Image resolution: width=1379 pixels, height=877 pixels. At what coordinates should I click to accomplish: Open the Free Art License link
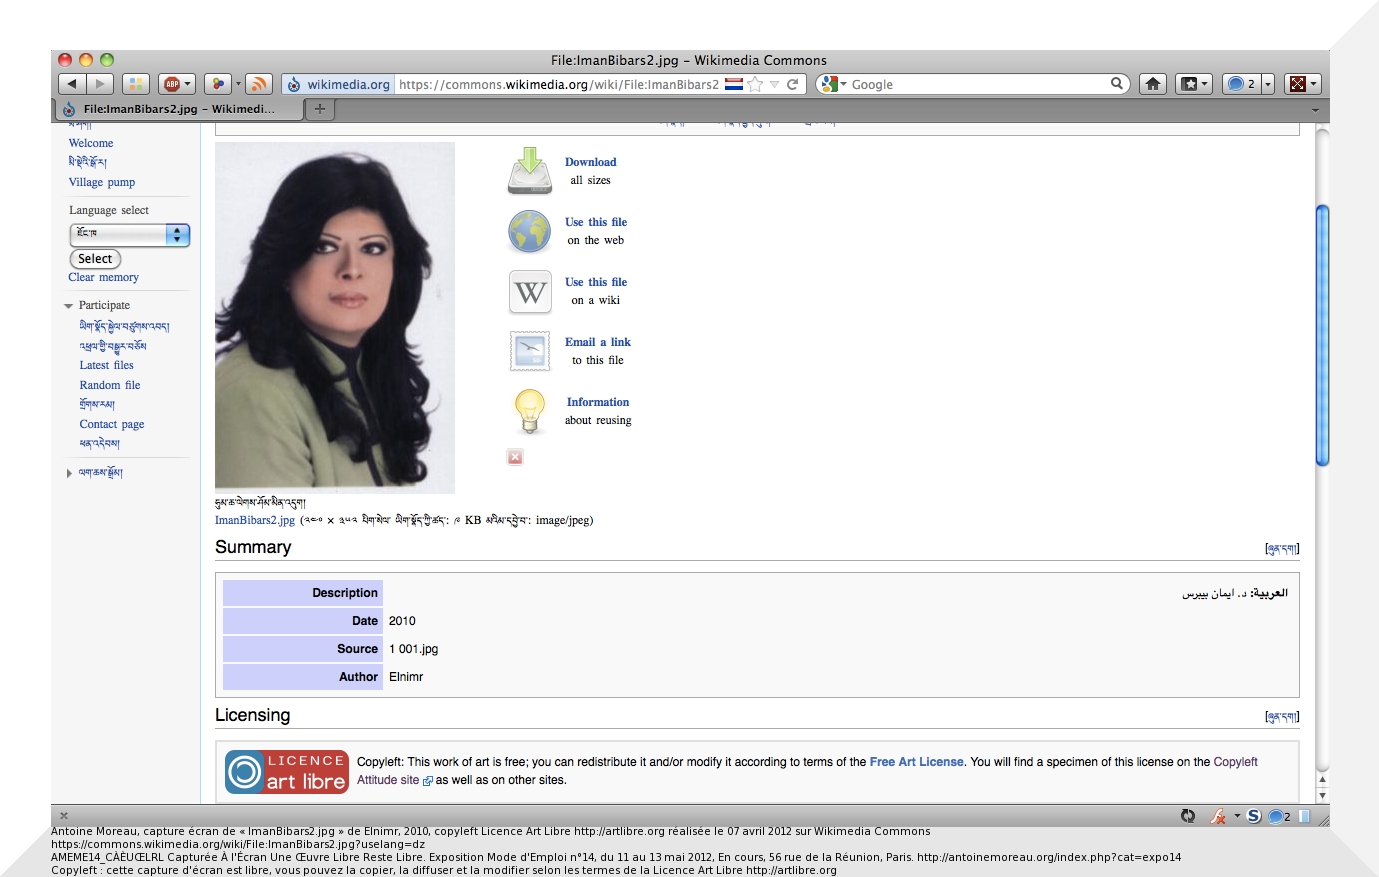(x=916, y=762)
